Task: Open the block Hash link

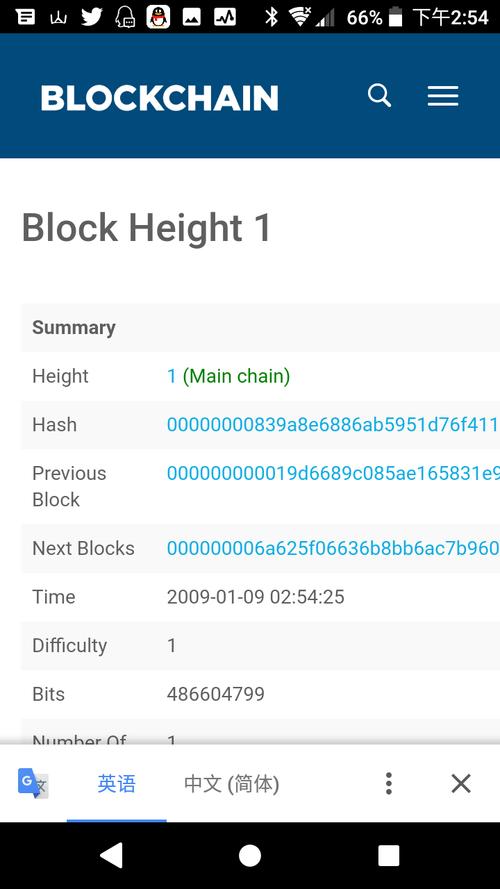Action: pos(333,425)
